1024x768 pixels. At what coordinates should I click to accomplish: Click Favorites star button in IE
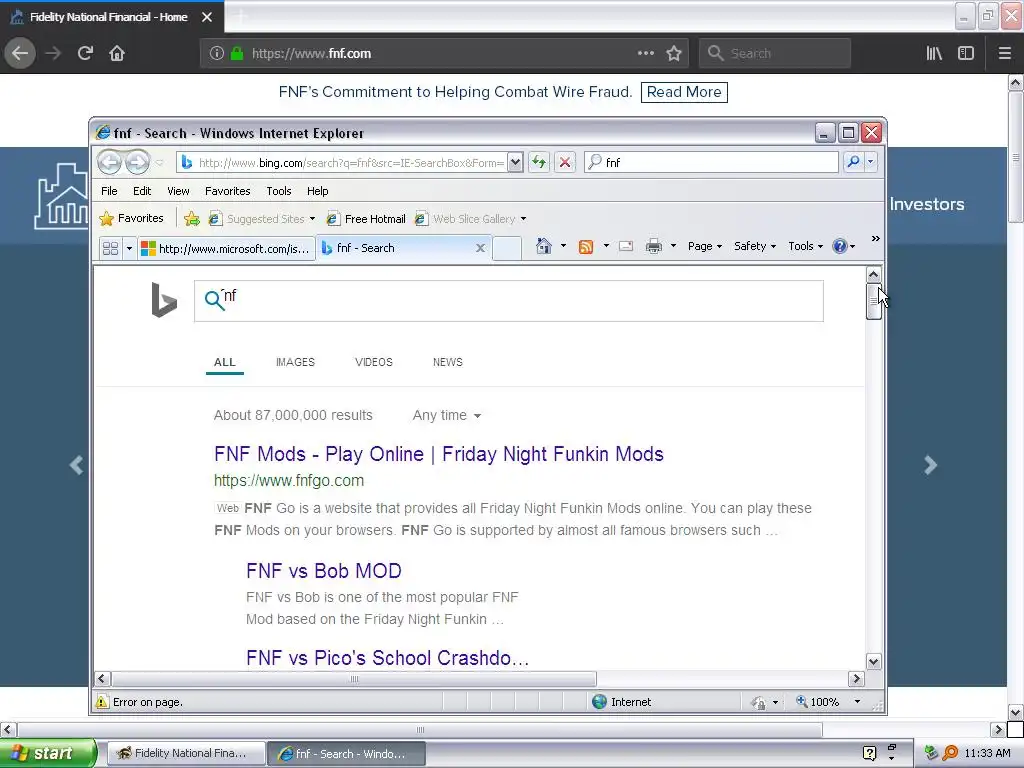131,218
